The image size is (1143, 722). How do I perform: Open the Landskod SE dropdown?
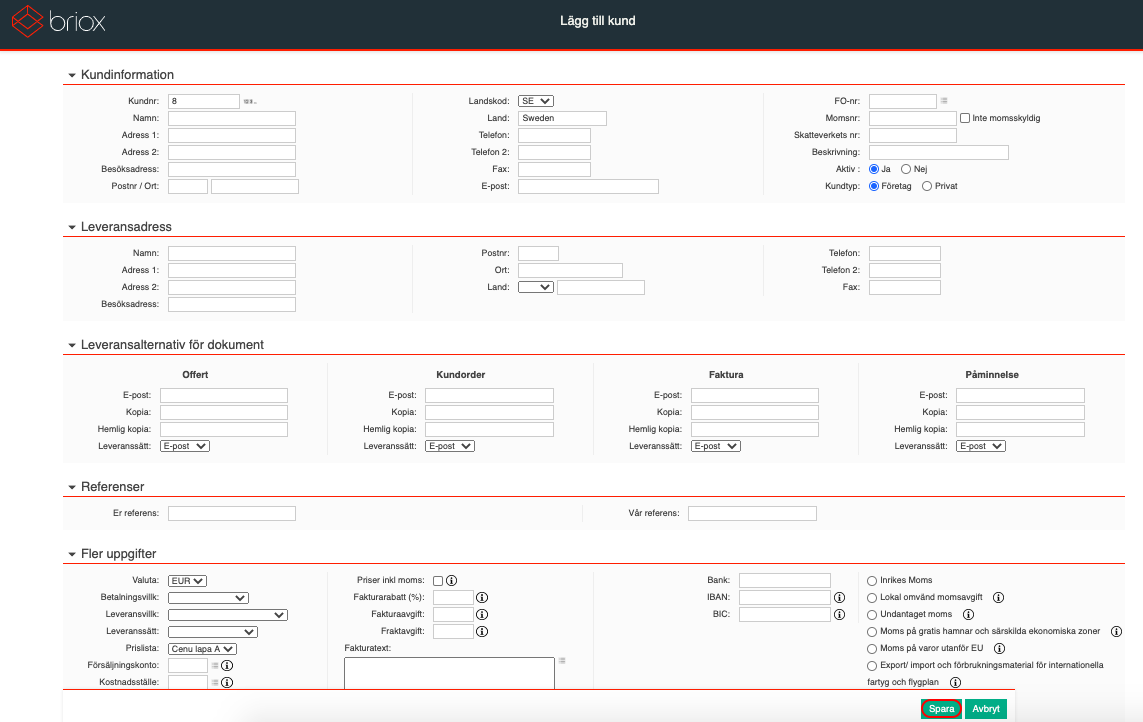coord(536,101)
